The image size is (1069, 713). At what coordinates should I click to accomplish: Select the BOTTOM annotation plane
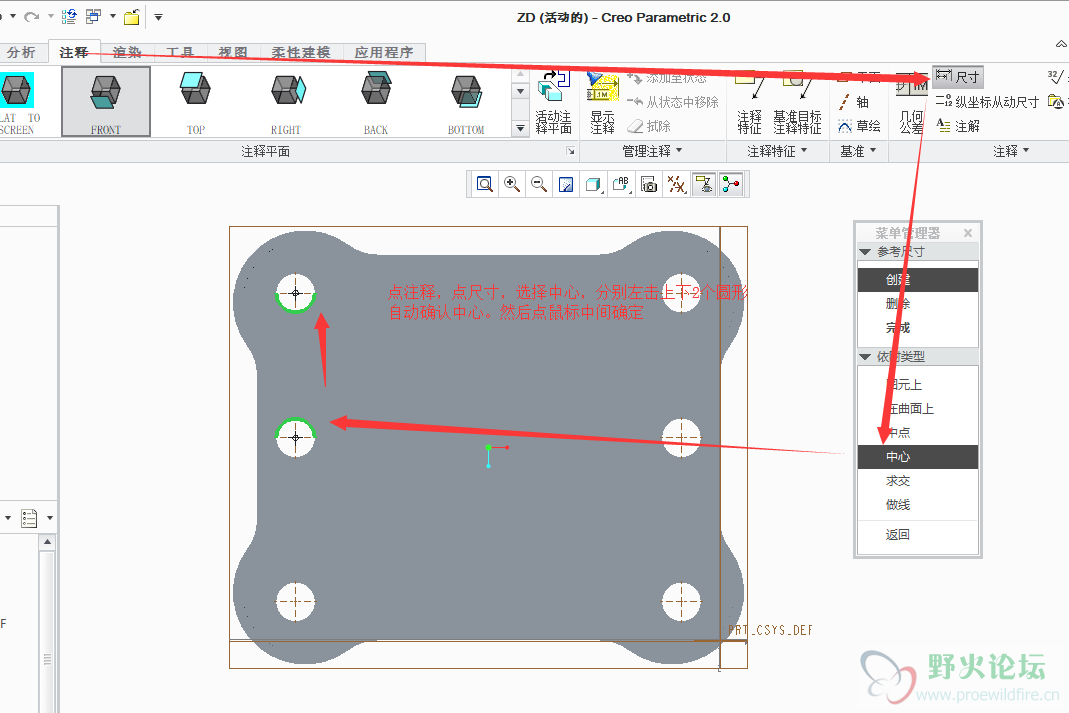pos(466,102)
